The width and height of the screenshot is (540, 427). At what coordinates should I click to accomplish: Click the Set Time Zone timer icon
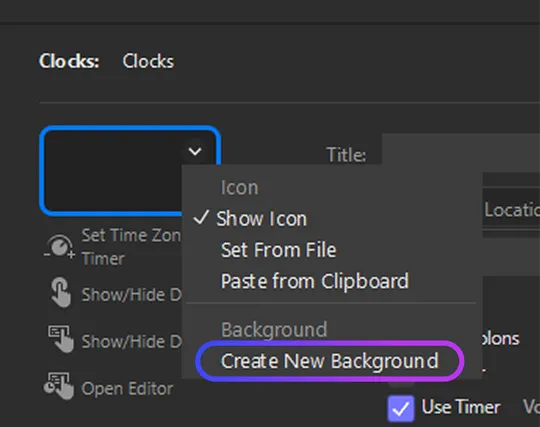coord(60,247)
